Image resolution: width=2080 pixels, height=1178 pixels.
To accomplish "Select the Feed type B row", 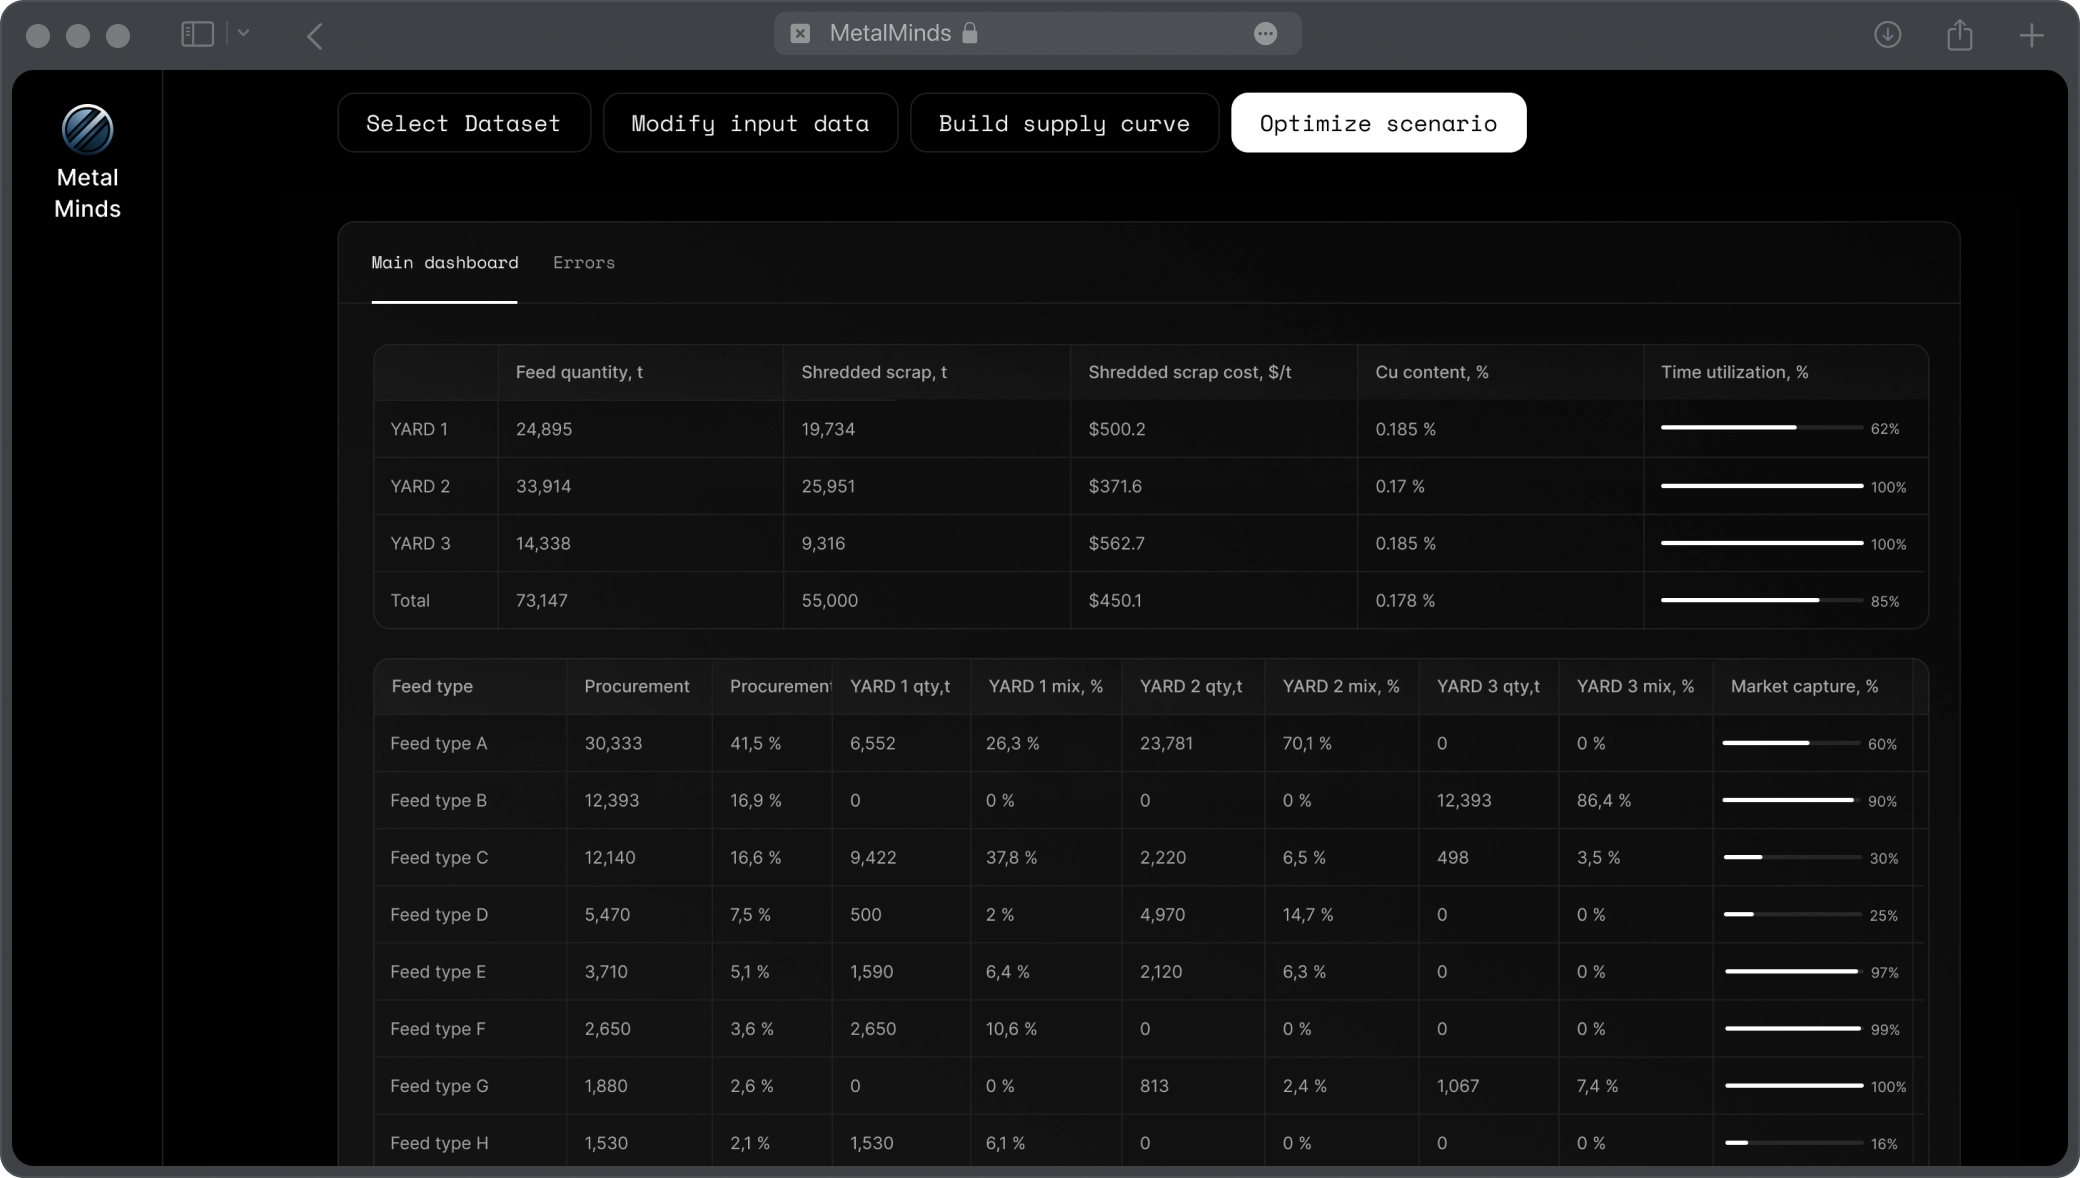I will tap(438, 801).
